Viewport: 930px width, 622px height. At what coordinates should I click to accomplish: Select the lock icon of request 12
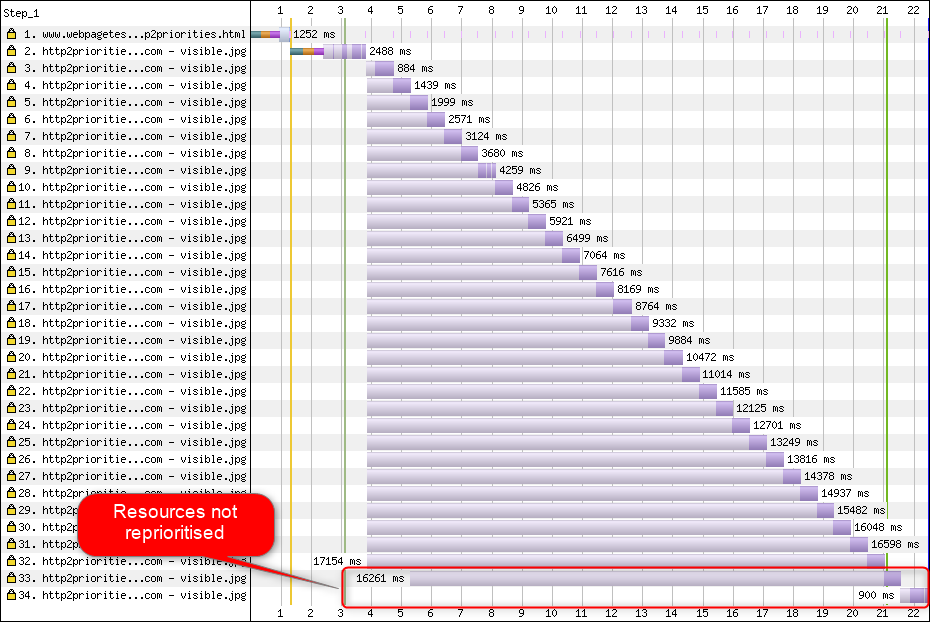11,221
